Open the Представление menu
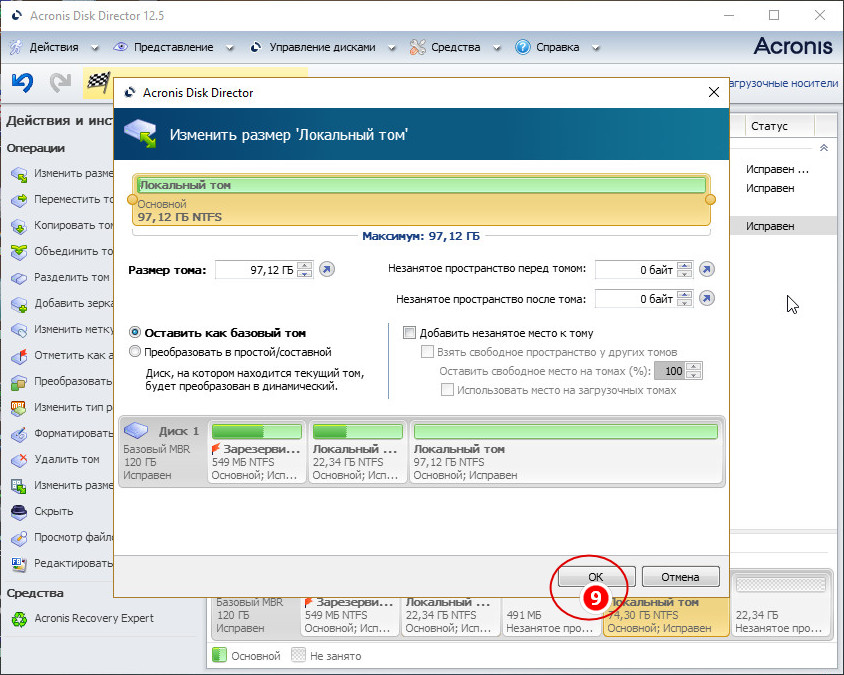This screenshot has height=675, width=844. pyautogui.click(x=173, y=47)
